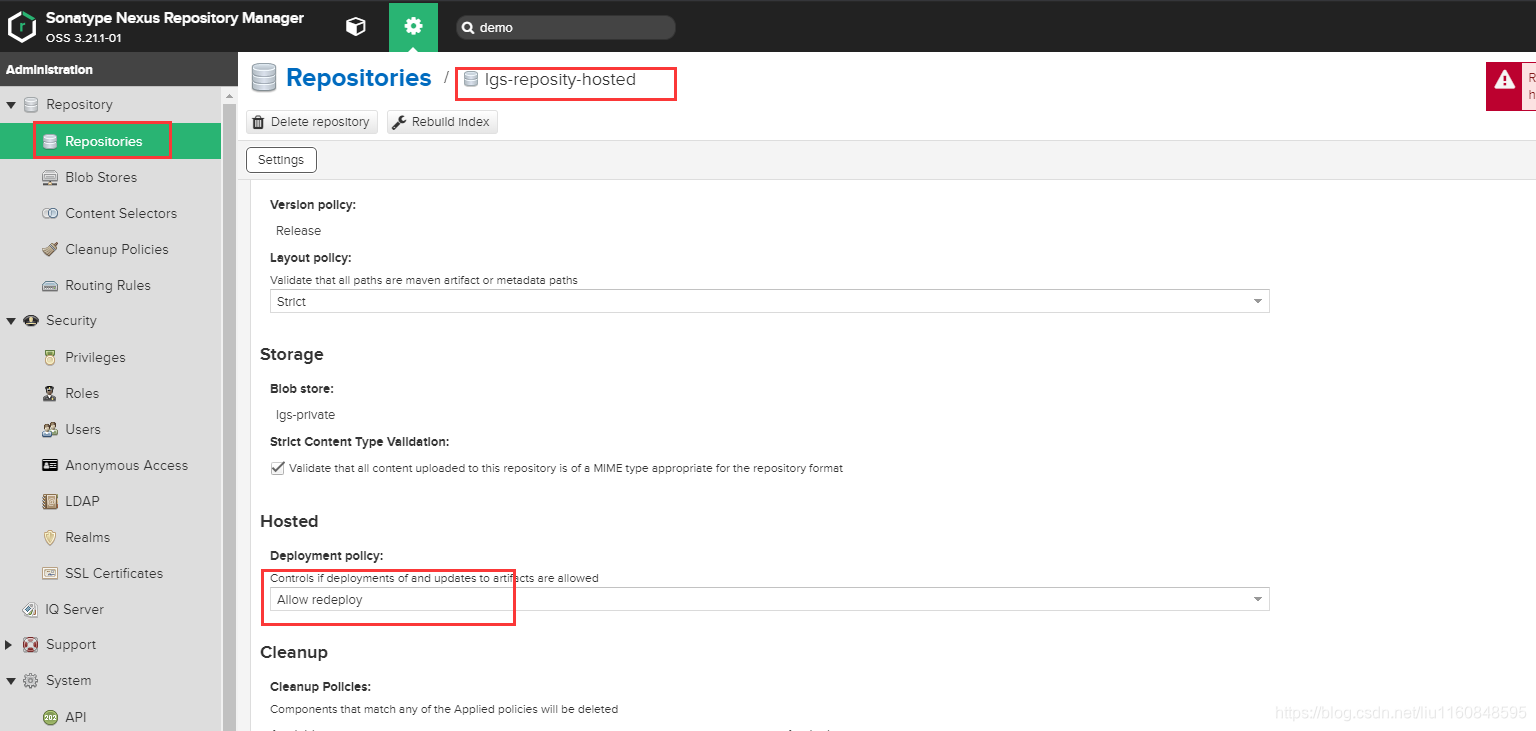The width and height of the screenshot is (1536, 731).
Task: Click the Hosted section heading
Action: click(x=289, y=521)
